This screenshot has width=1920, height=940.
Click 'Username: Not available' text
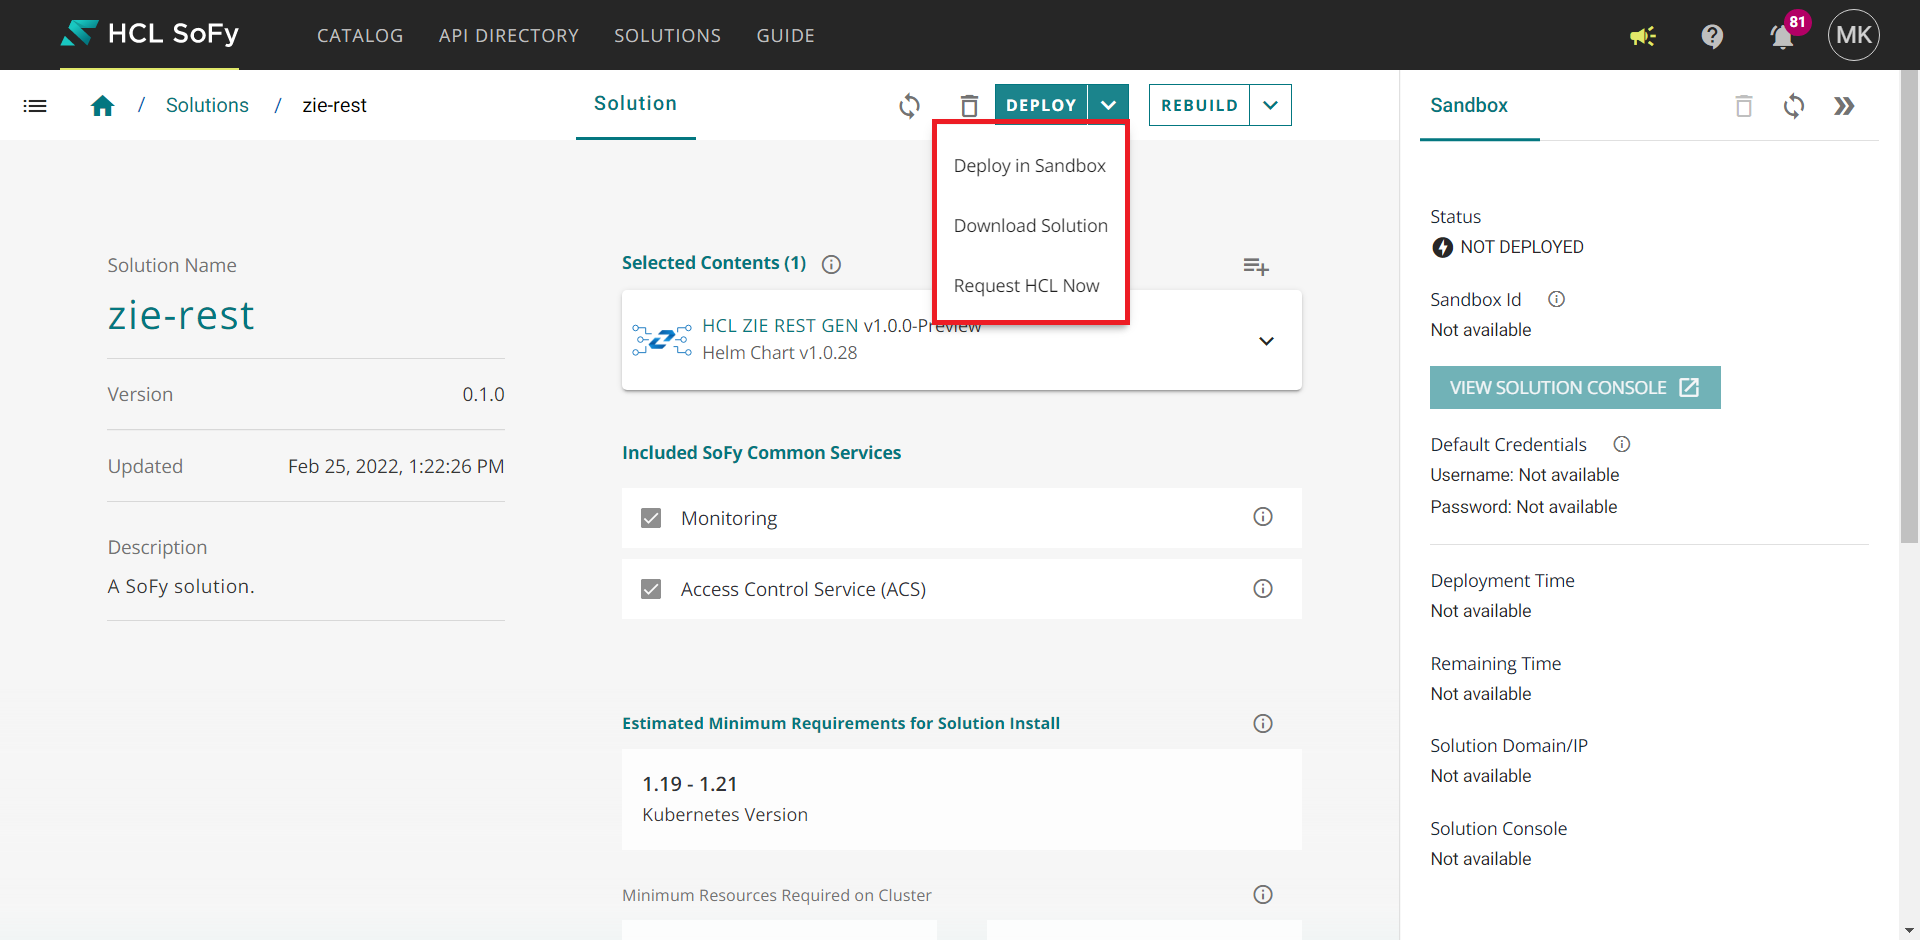point(1525,475)
